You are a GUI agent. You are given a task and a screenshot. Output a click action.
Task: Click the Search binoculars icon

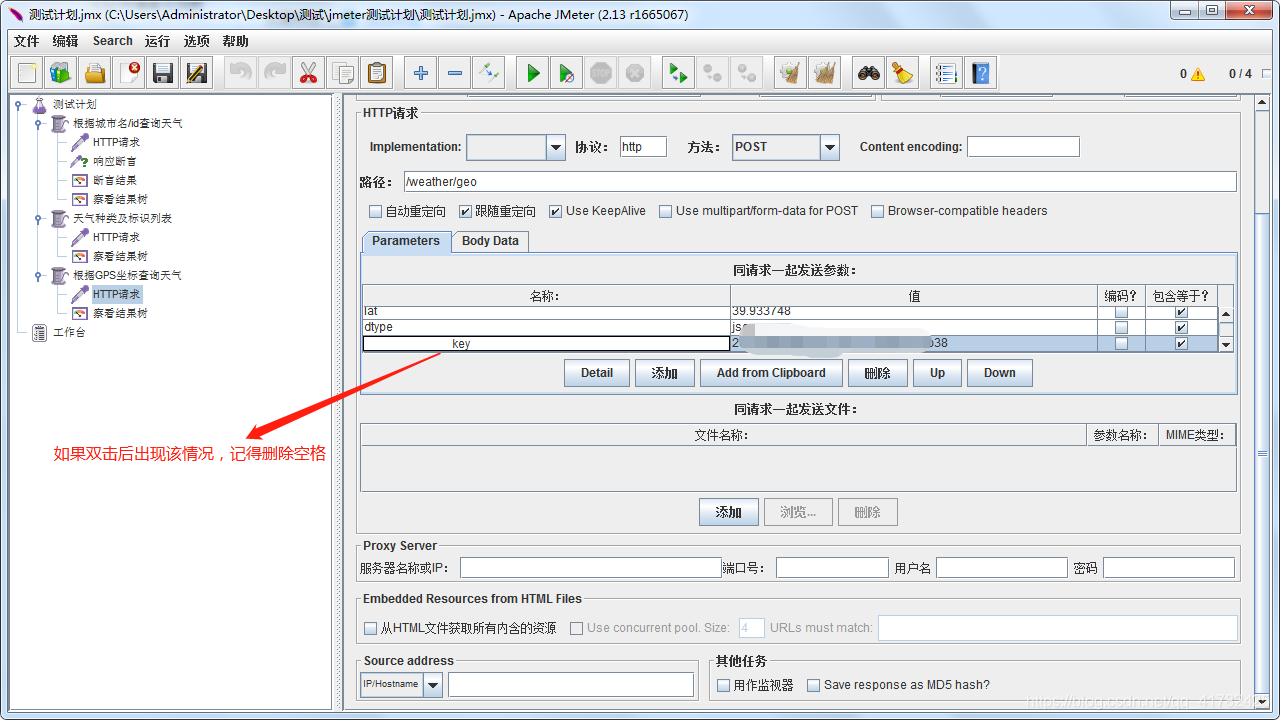point(869,73)
